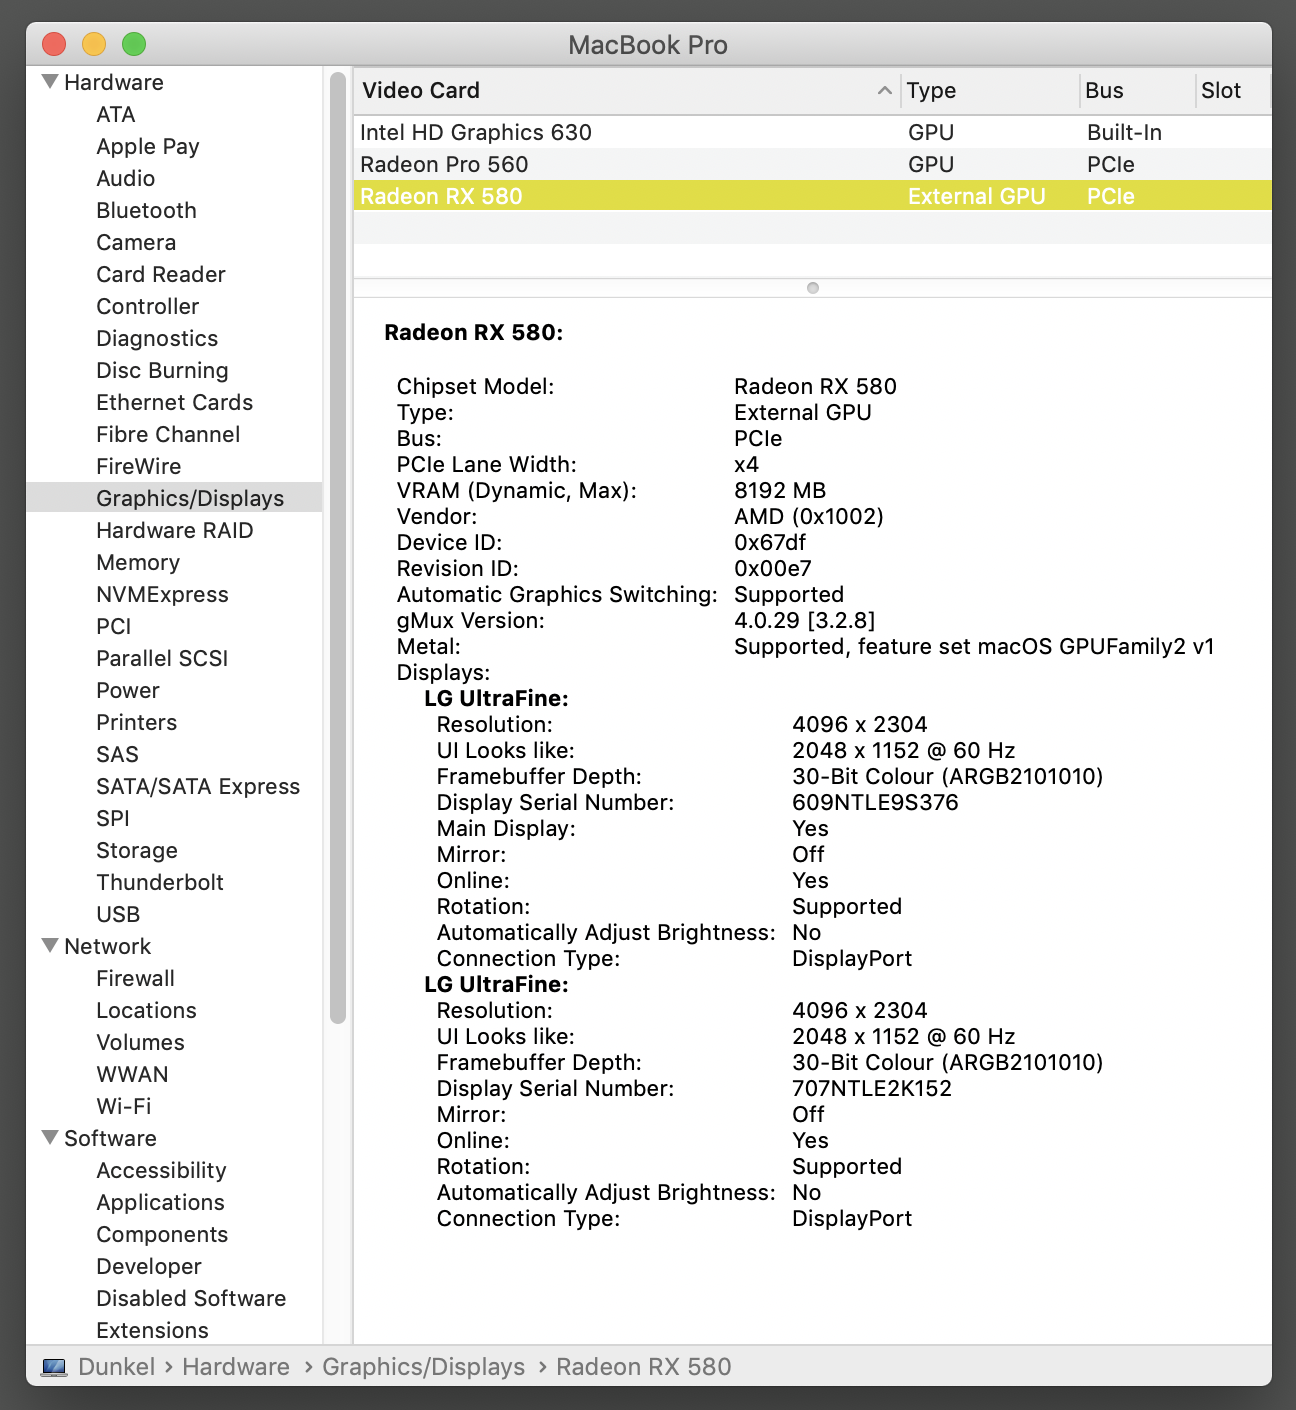
Task: Open the Card Reader entry
Action: (161, 274)
